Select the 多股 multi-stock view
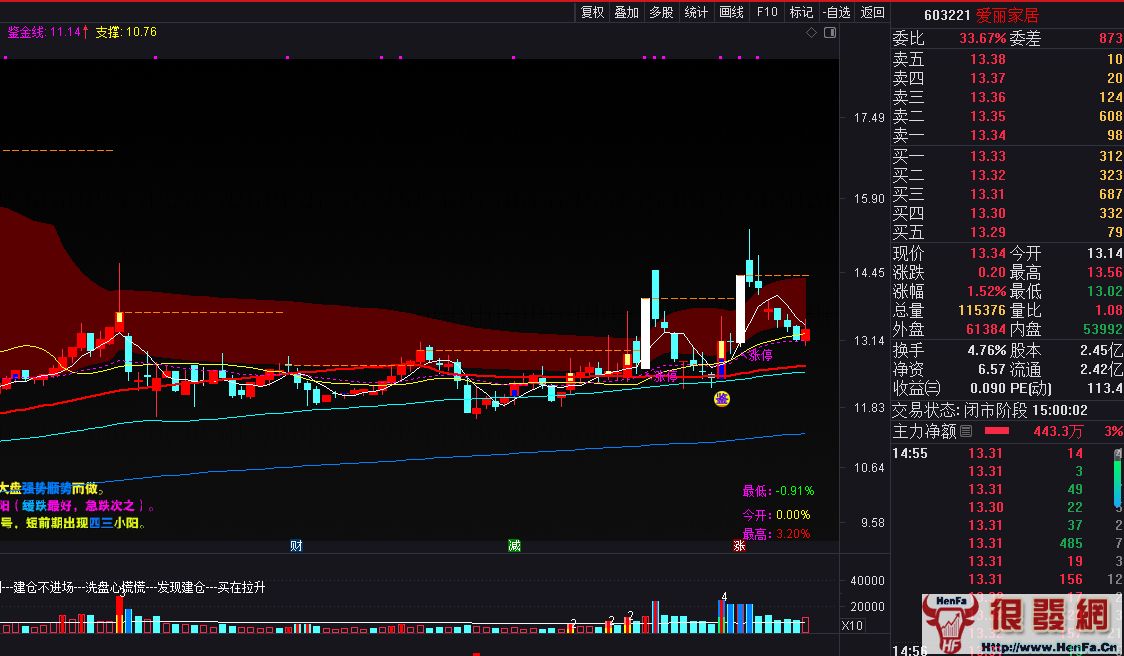 [x=661, y=12]
